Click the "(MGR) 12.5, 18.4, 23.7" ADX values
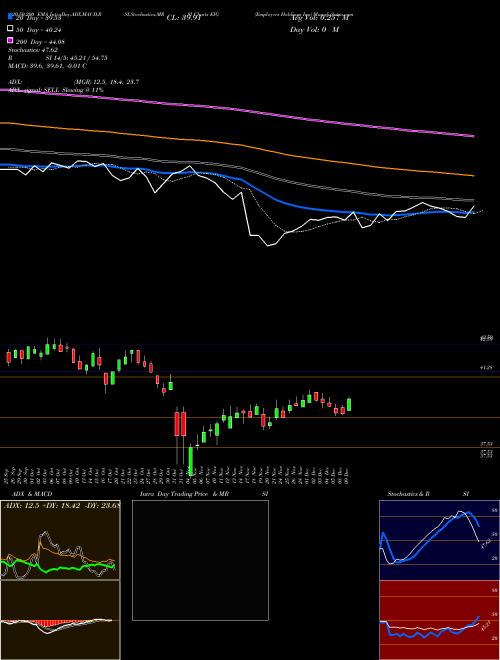The width and height of the screenshot is (500, 660). click(106, 82)
